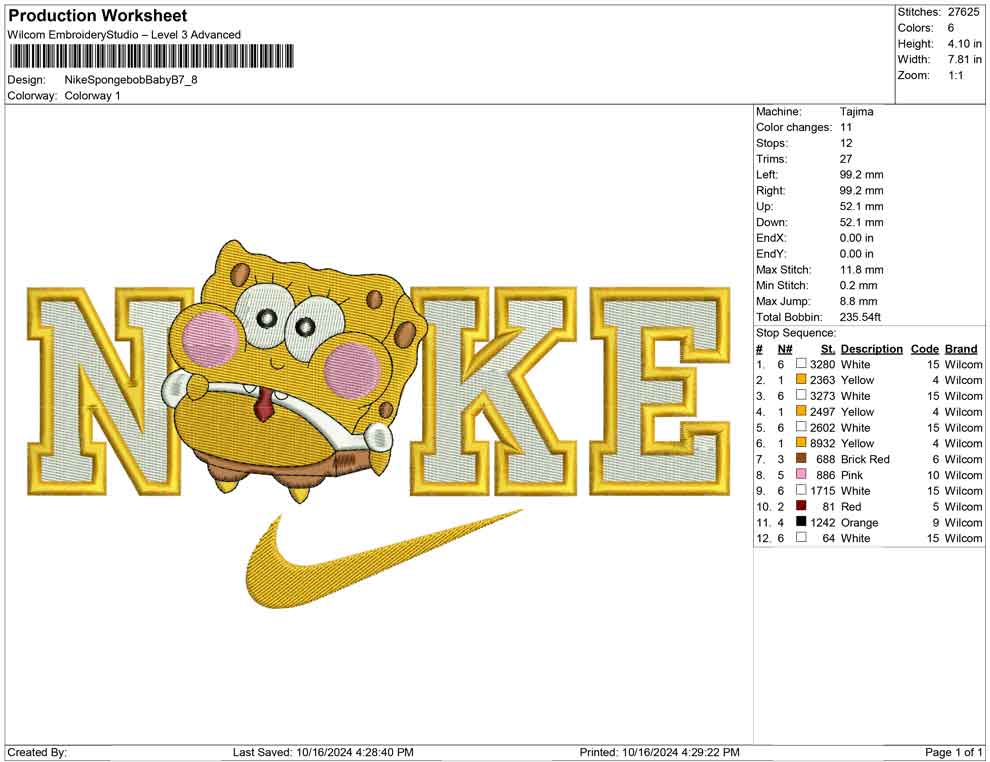Click the 'Stop Sequence:' heading
Screen dimensions: 990x762
coord(796,333)
